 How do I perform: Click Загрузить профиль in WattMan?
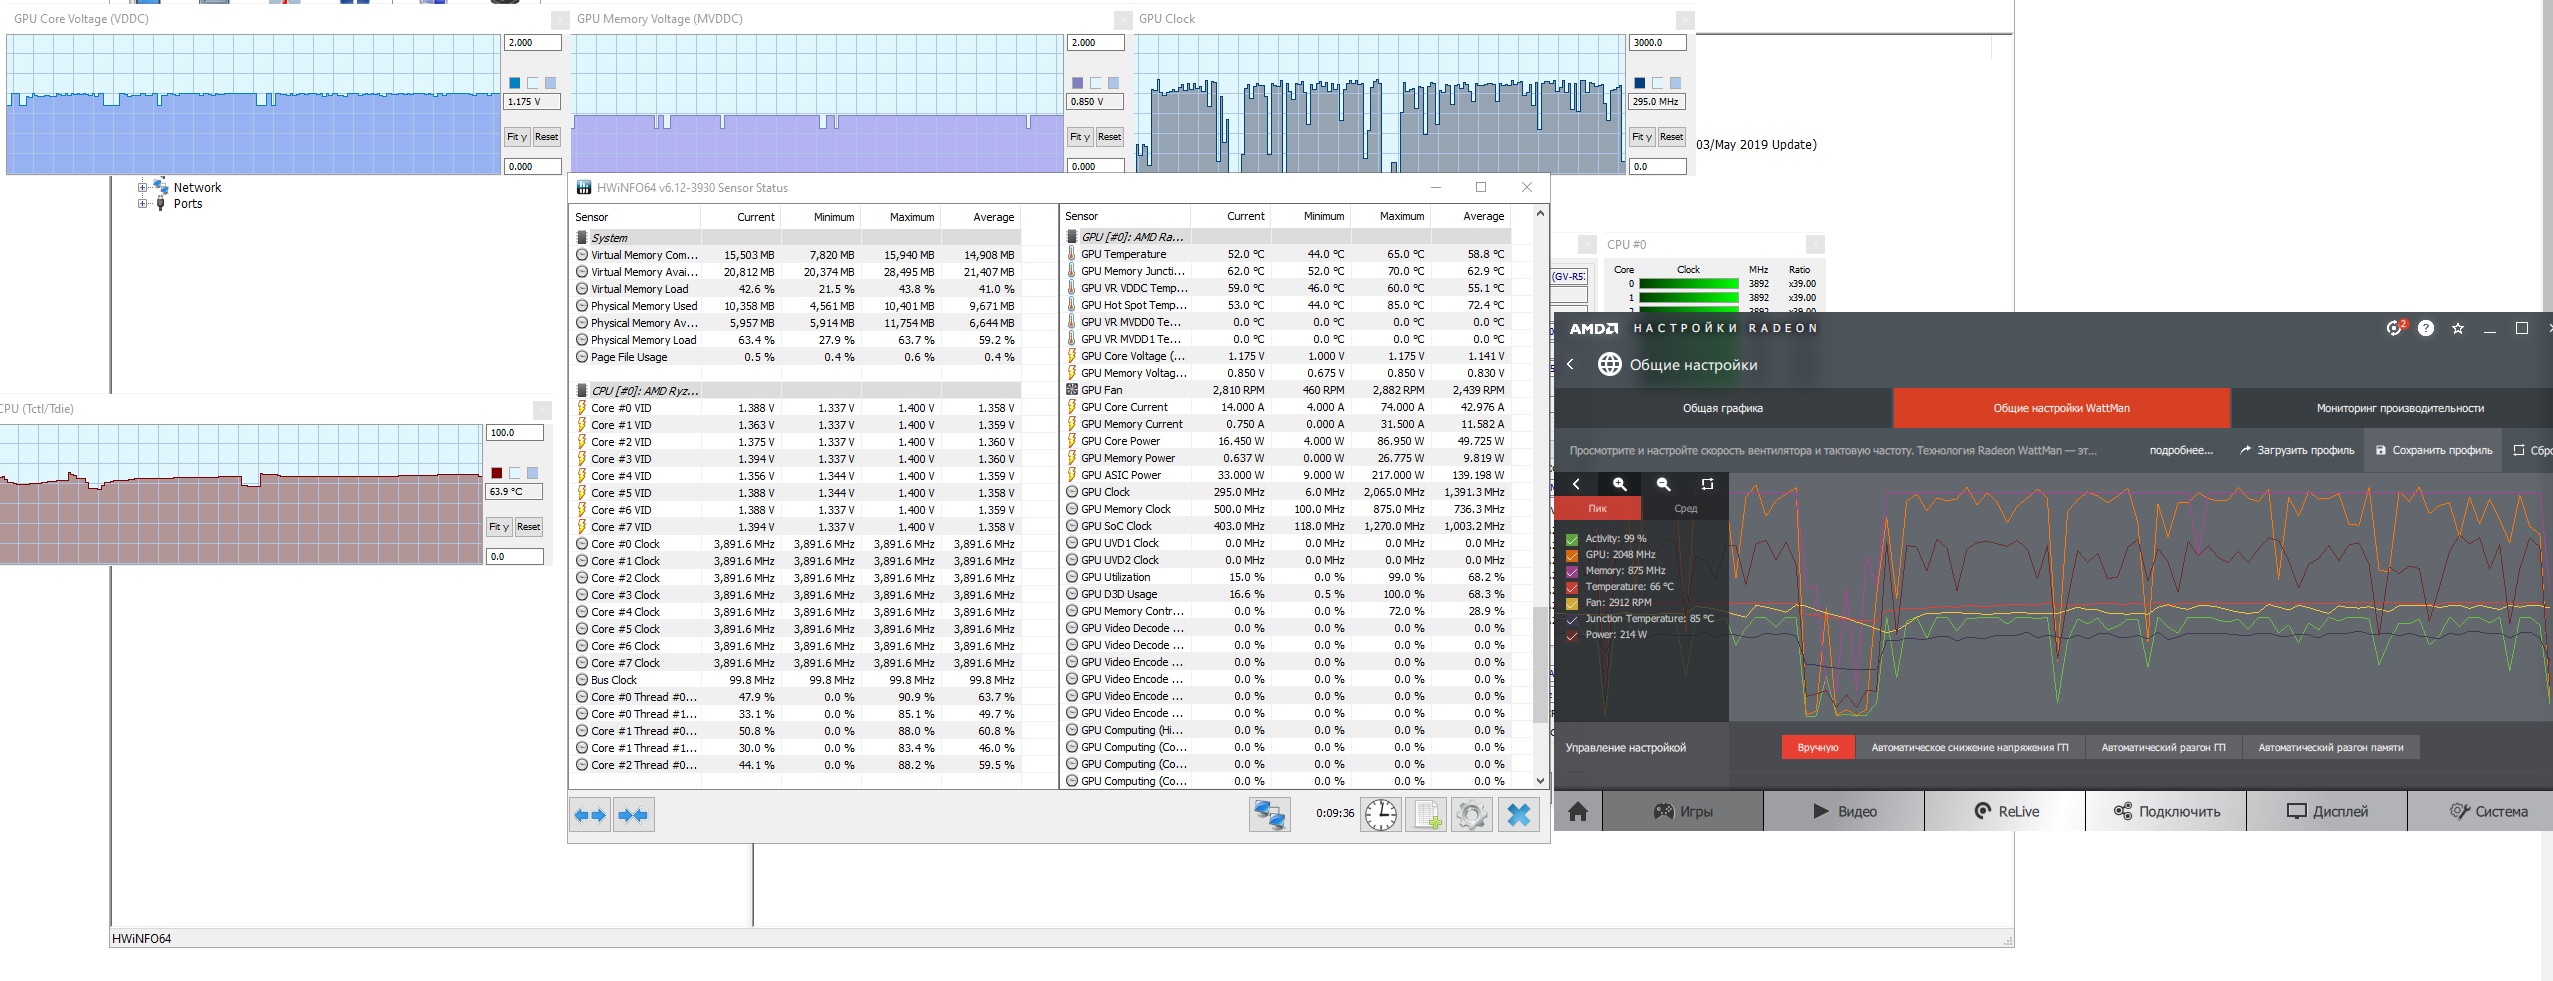[x=2297, y=450]
